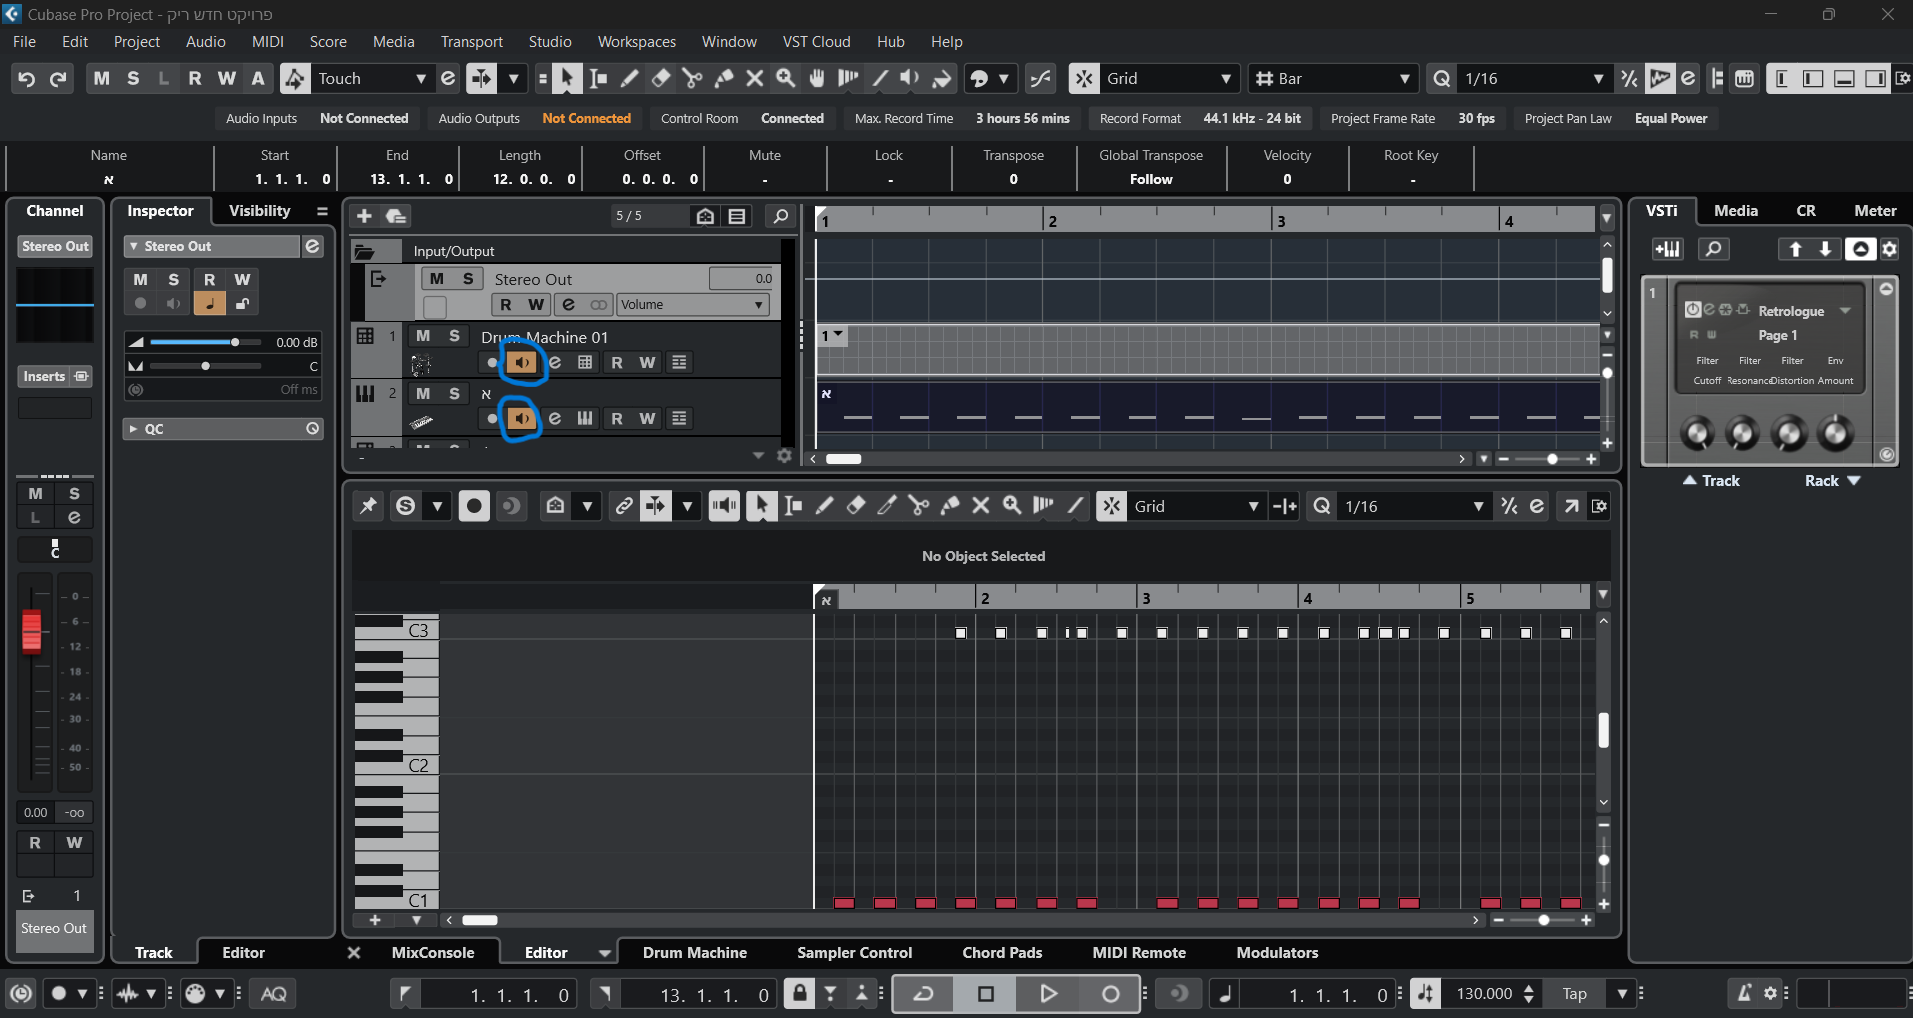Click Inserts button in Channel strip
This screenshot has height=1018, width=1913.
click(x=55, y=376)
